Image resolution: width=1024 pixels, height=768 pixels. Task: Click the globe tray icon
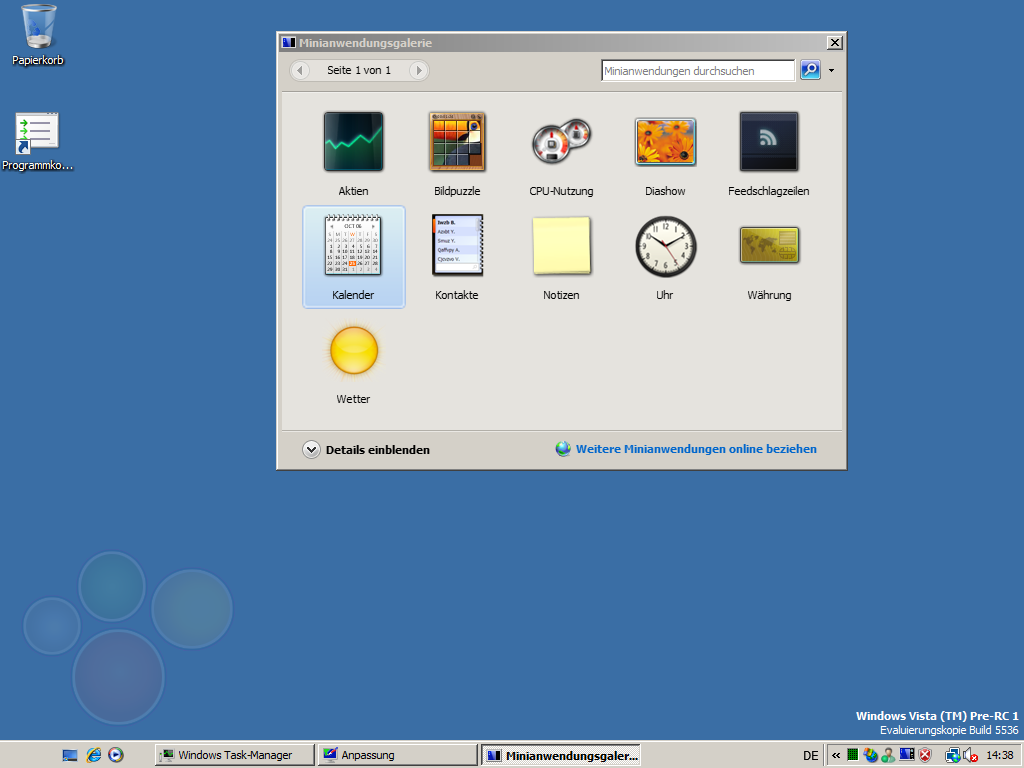tap(870, 755)
